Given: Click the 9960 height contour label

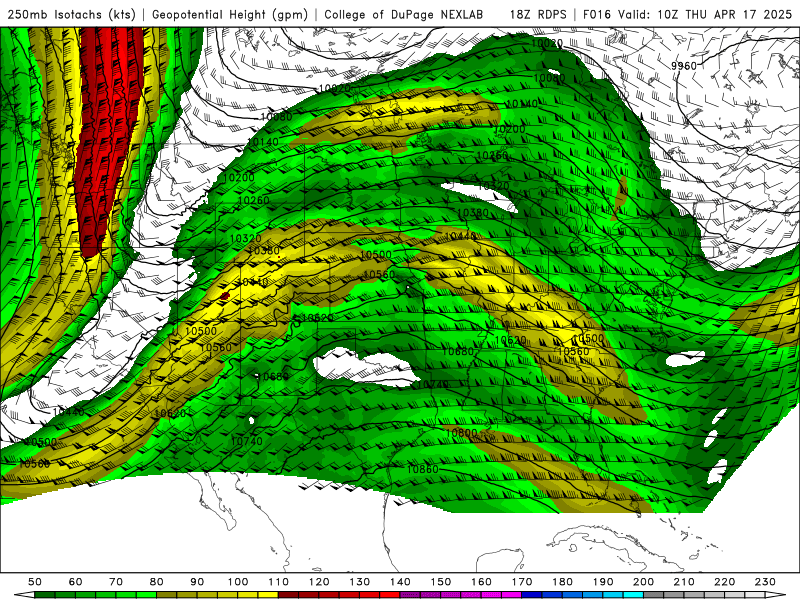Looking at the screenshot, I should click(x=684, y=66).
